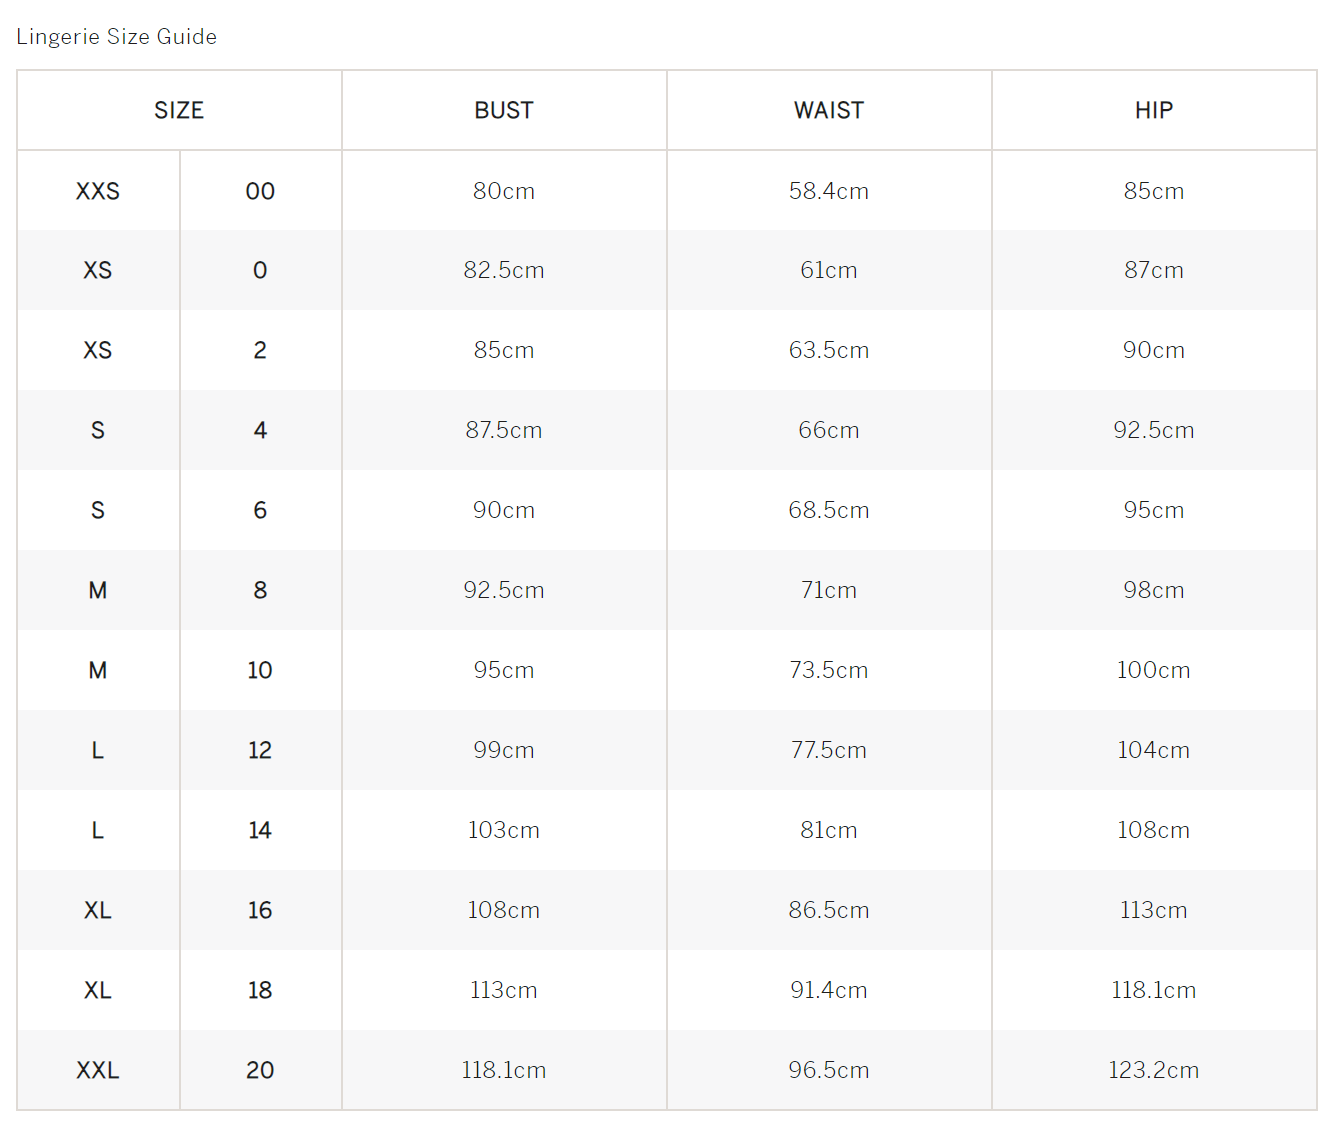
Task: Select the HIP column header
Action: click(x=1153, y=111)
